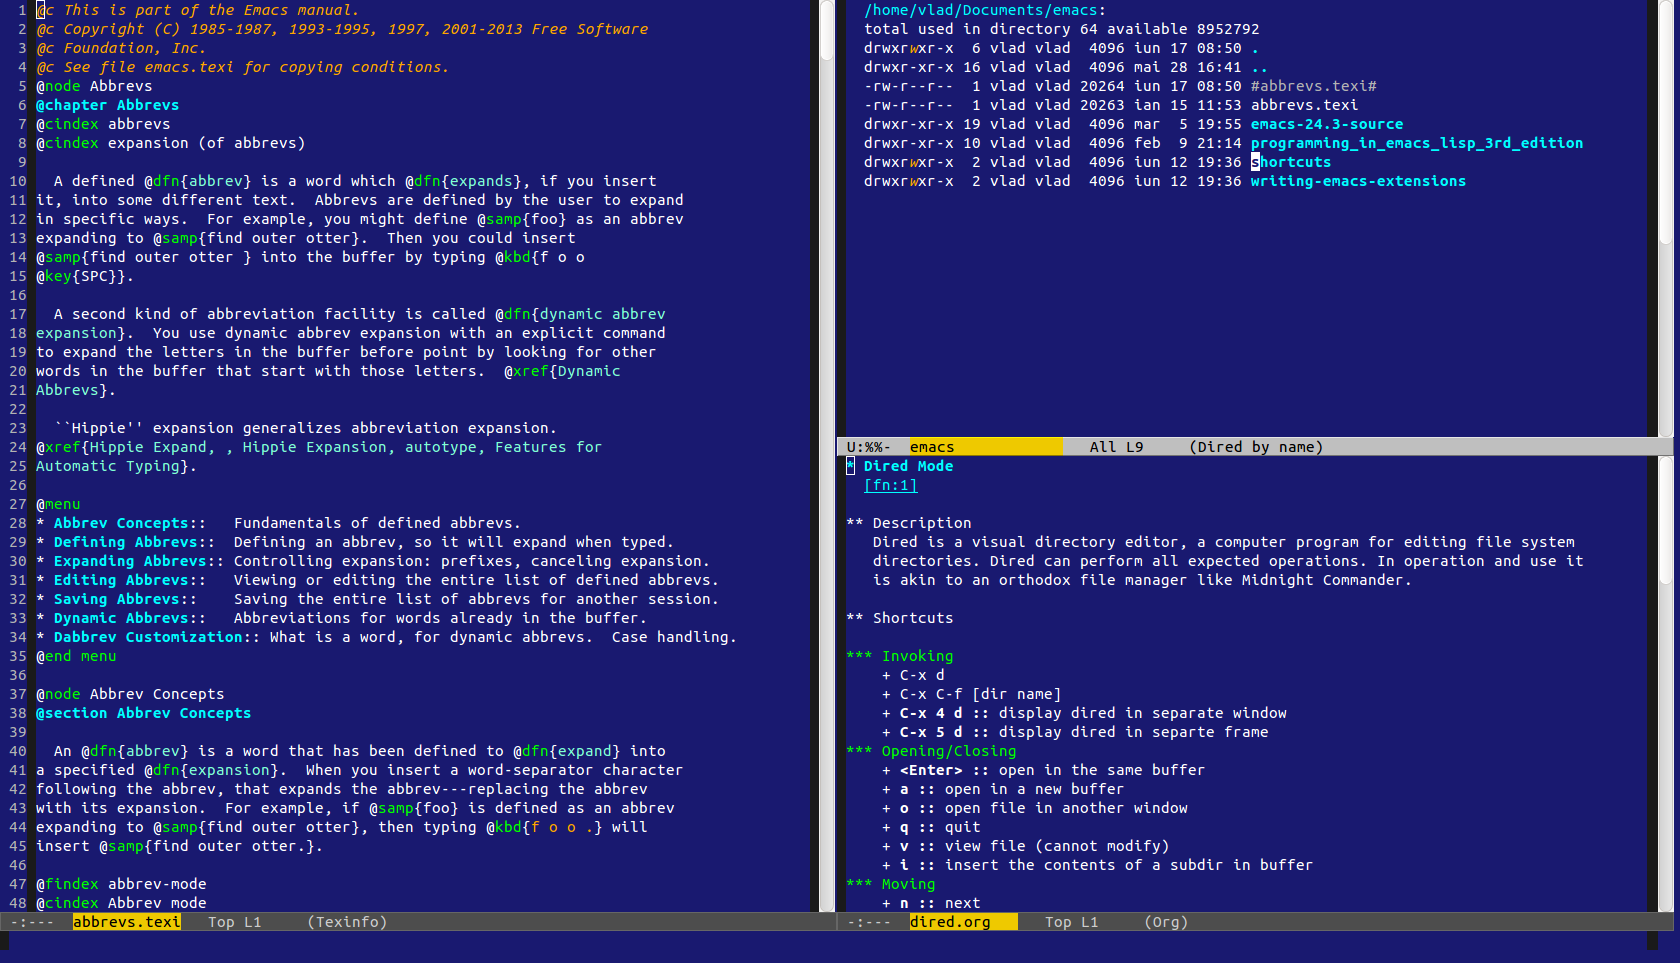Select the Abbrev Concepts menu entry
The image size is (1680, 963).
click(121, 523)
